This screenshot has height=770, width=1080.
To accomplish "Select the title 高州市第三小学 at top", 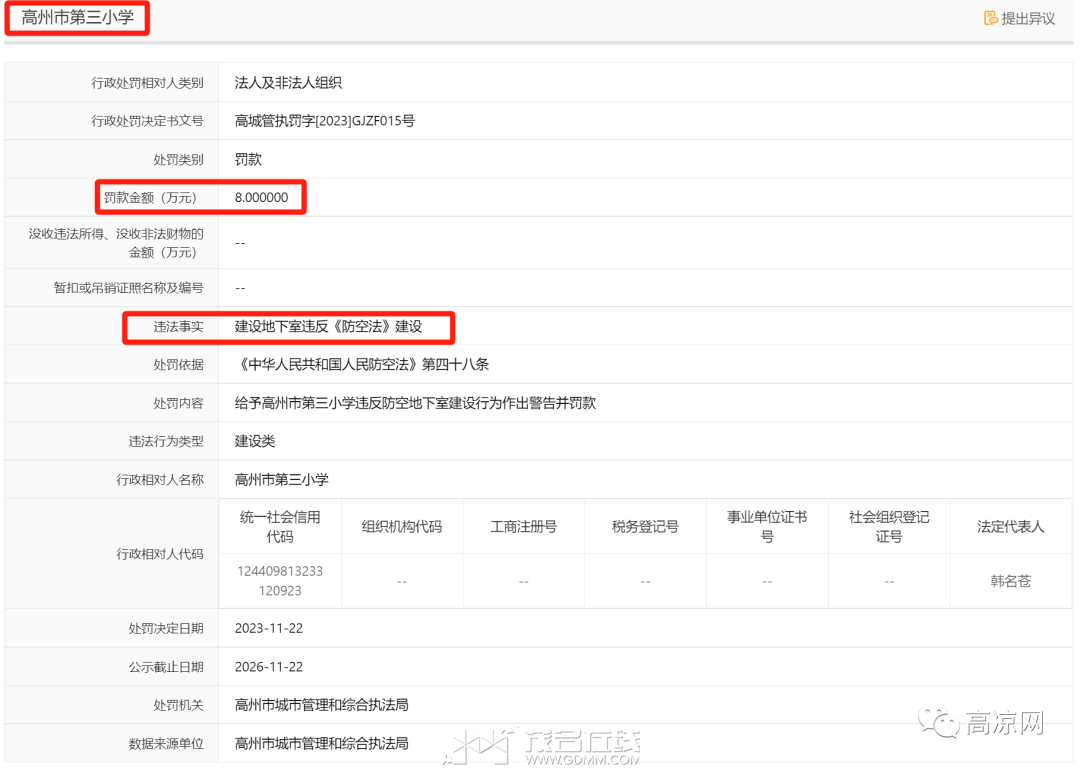I will 78,17.
